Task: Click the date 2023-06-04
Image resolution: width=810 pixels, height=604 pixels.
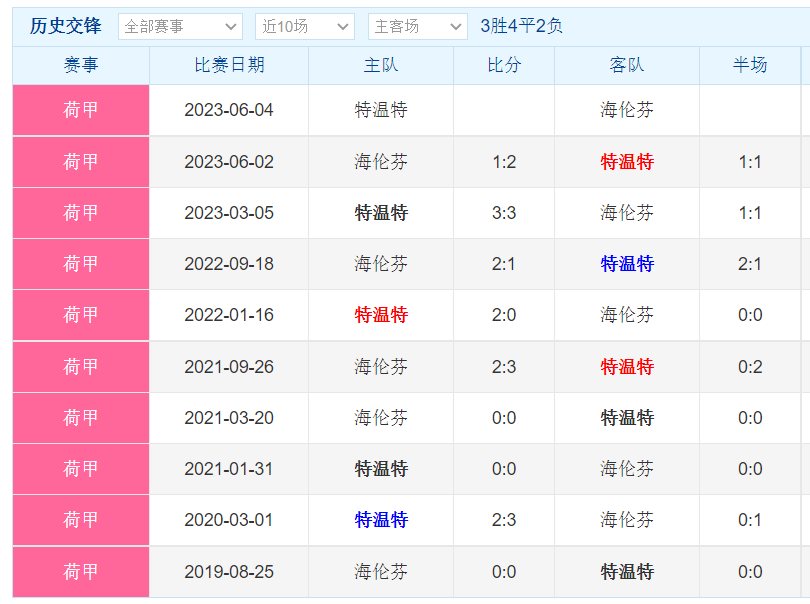Action: (229, 110)
